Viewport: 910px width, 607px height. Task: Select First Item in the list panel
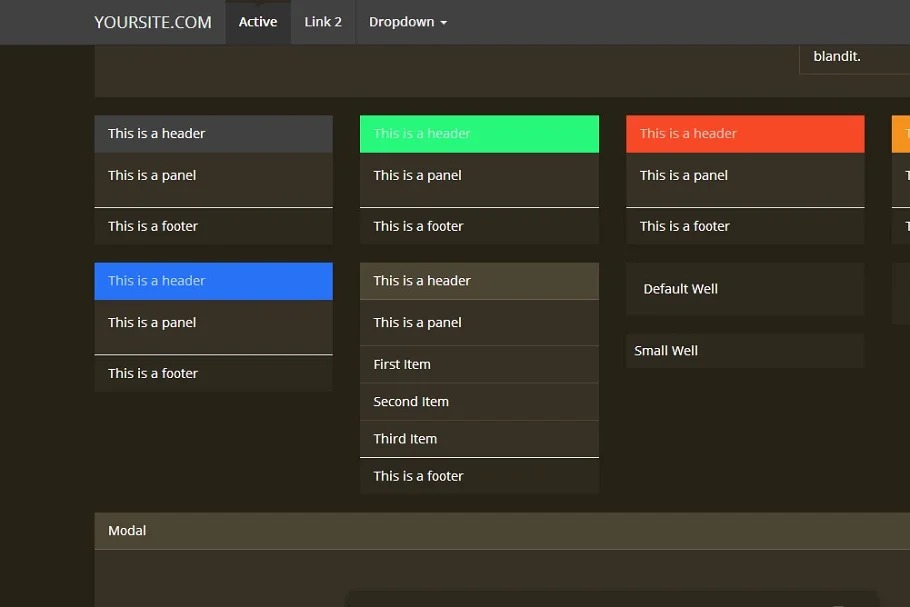pos(479,365)
